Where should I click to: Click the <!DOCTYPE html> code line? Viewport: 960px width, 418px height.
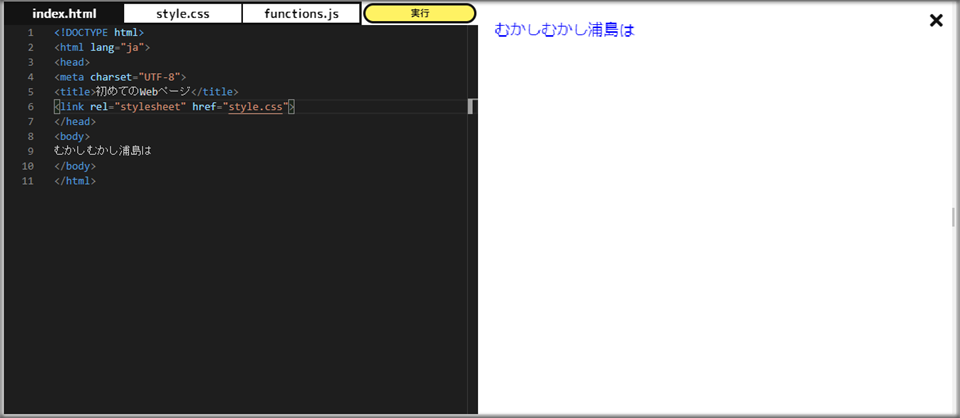[x=99, y=32]
